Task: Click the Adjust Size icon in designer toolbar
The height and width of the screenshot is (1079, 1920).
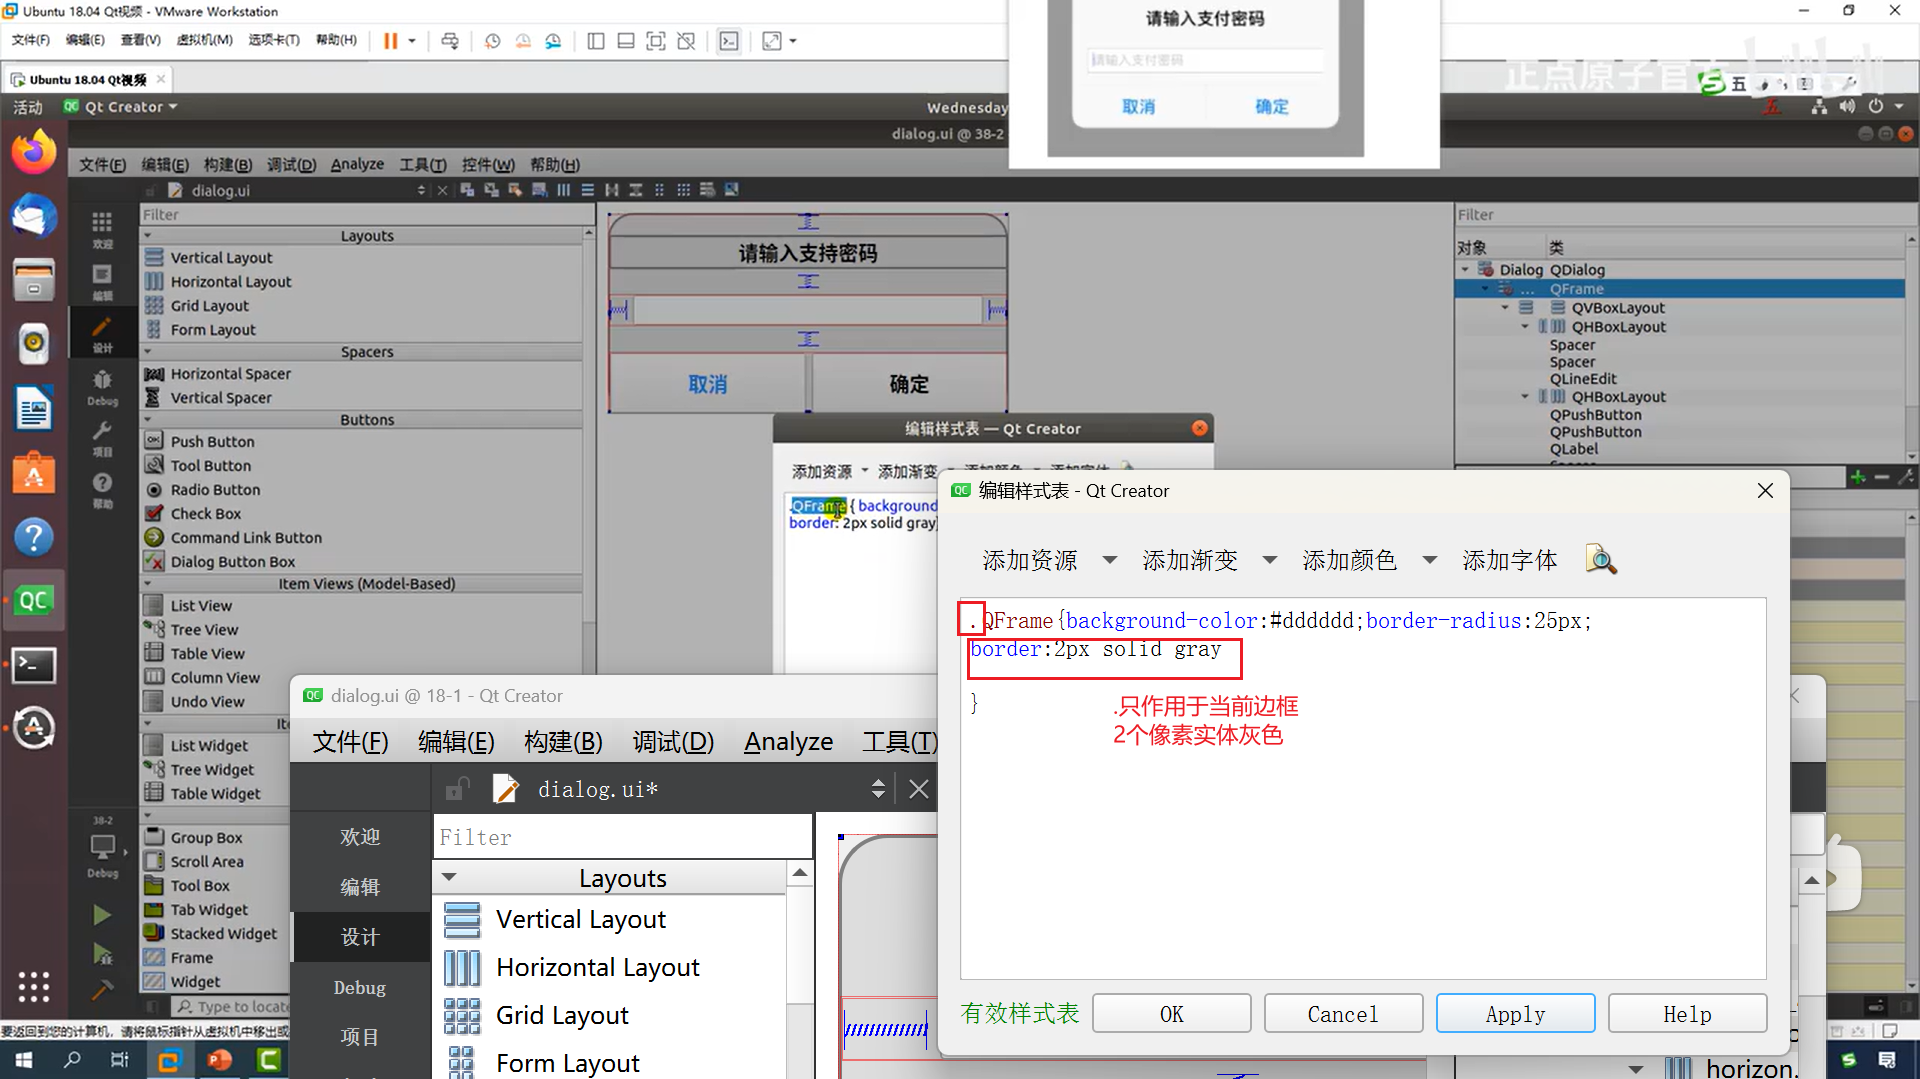Action: click(x=731, y=189)
